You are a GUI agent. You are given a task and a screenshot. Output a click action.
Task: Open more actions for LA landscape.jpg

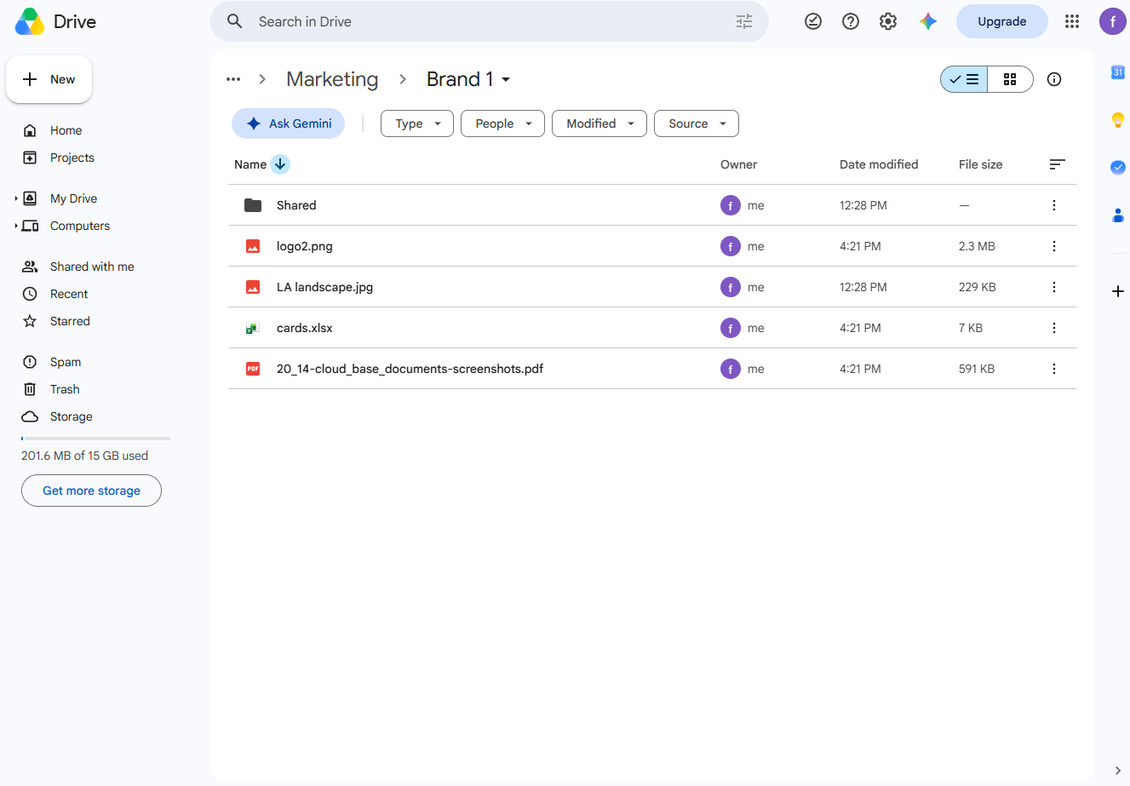(1054, 287)
